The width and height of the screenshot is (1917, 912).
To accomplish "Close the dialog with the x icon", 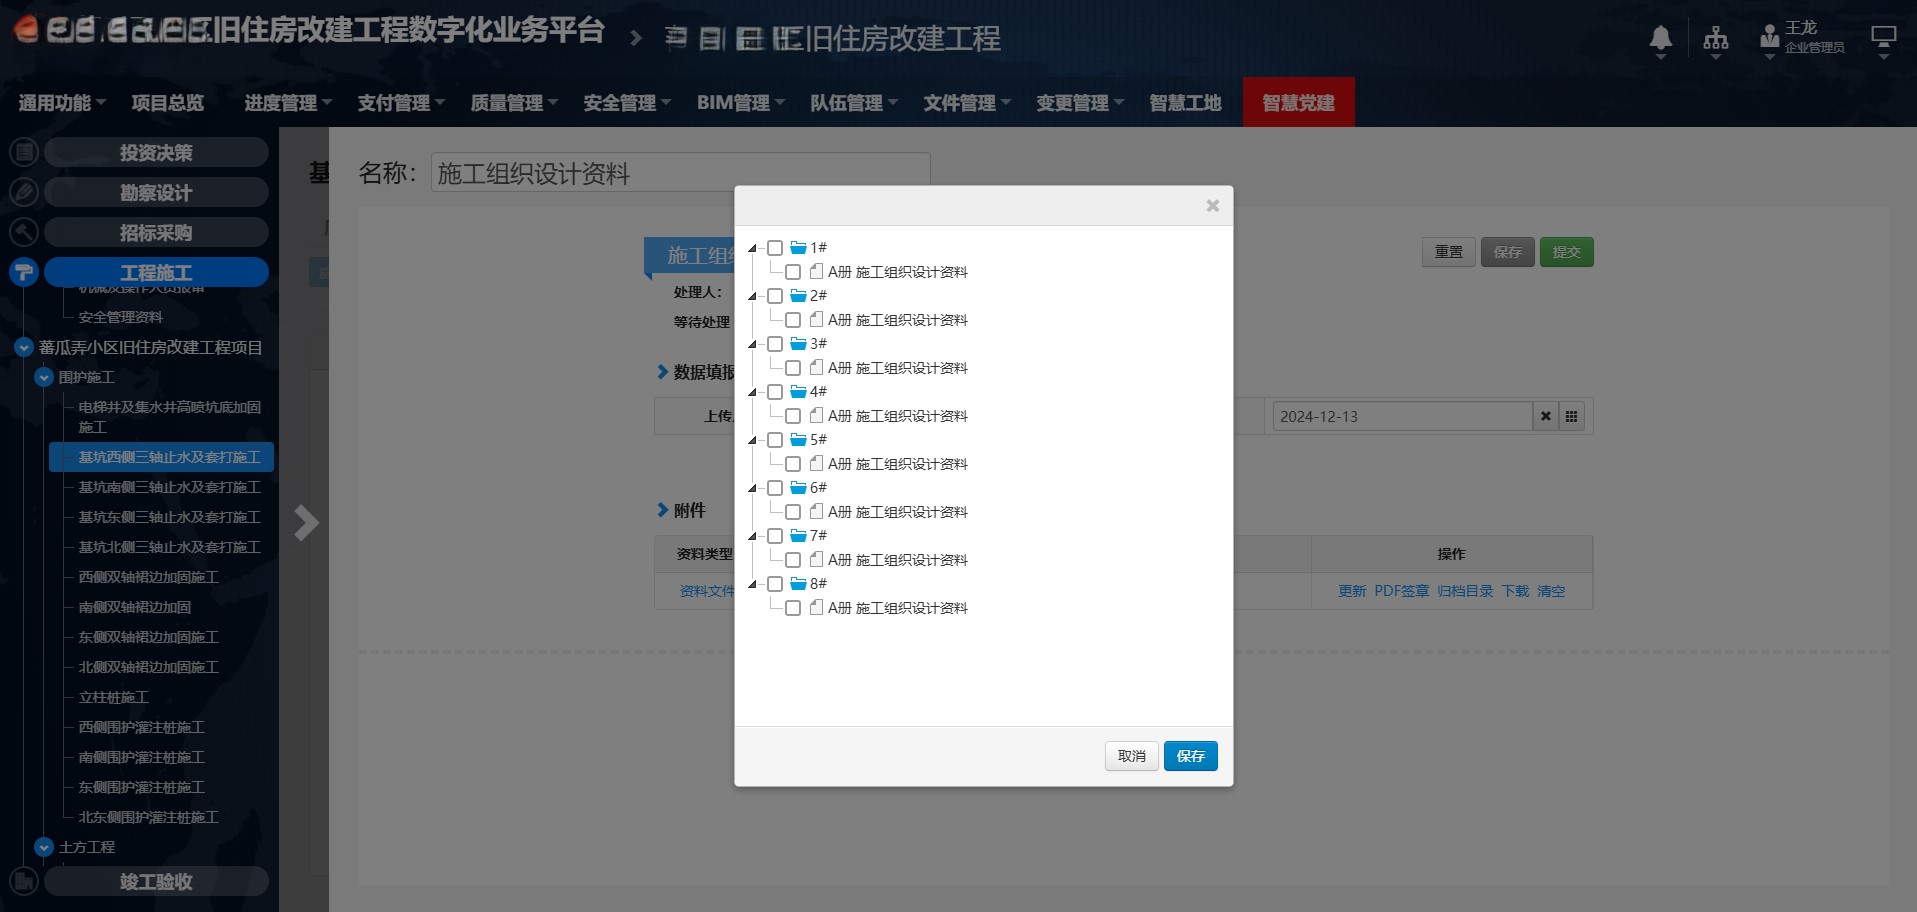I will 1212,206.
